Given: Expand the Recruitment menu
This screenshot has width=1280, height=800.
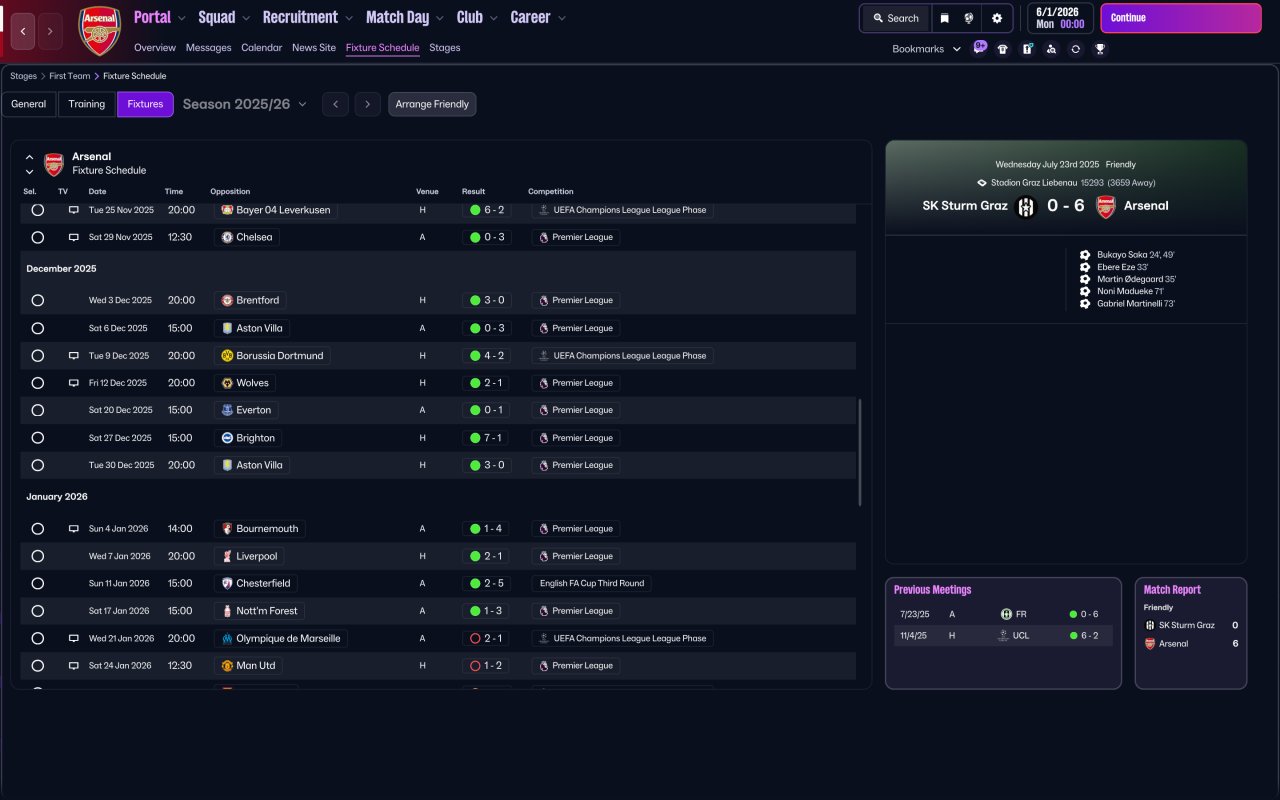Looking at the screenshot, I should click(307, 17).
